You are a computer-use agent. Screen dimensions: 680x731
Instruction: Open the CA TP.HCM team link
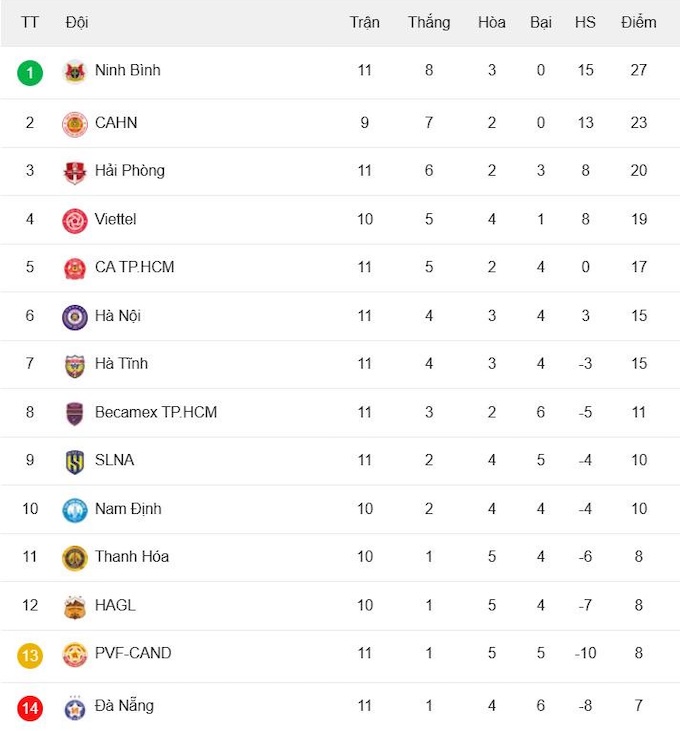tap(134, 267)
